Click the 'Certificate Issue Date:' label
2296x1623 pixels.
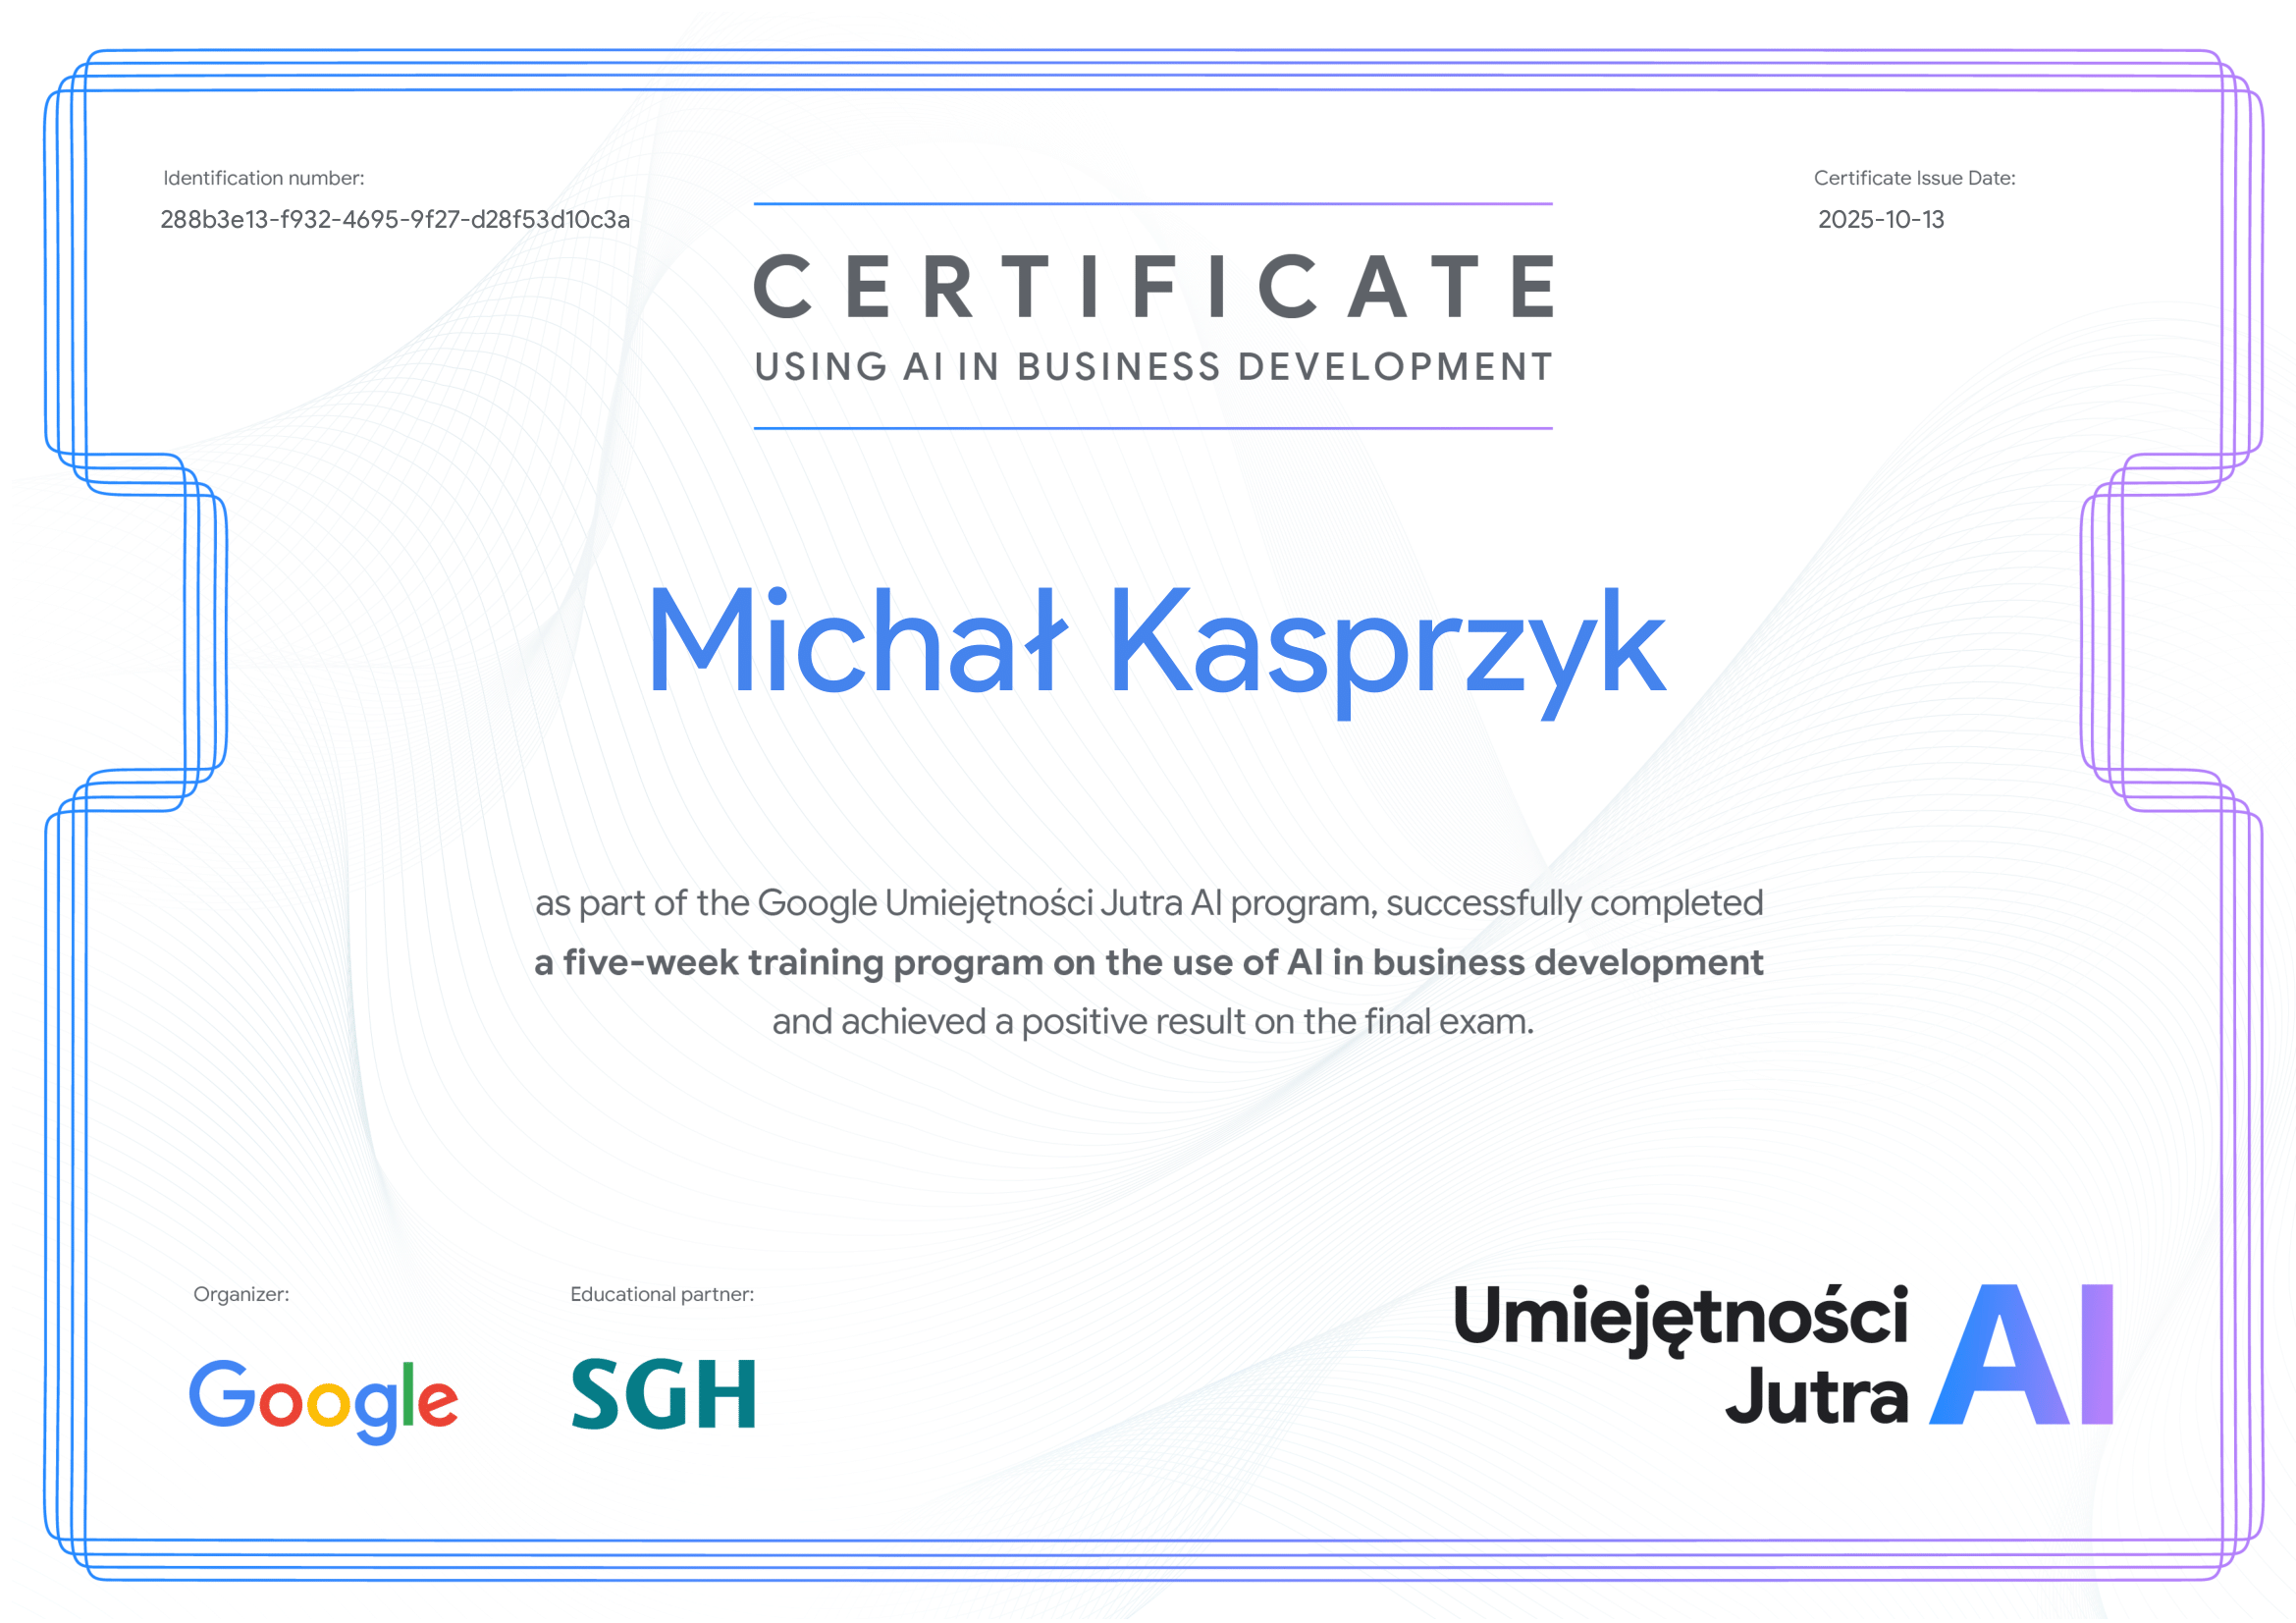(x=1914, y=178)
